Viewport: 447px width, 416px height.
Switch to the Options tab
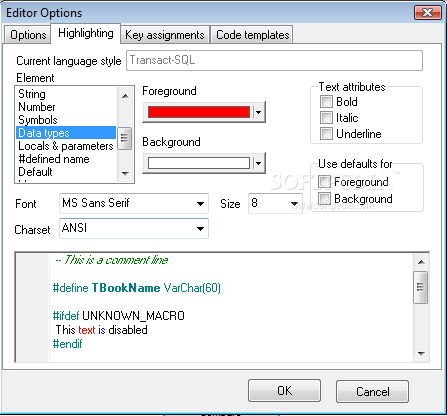pos(28,35)
